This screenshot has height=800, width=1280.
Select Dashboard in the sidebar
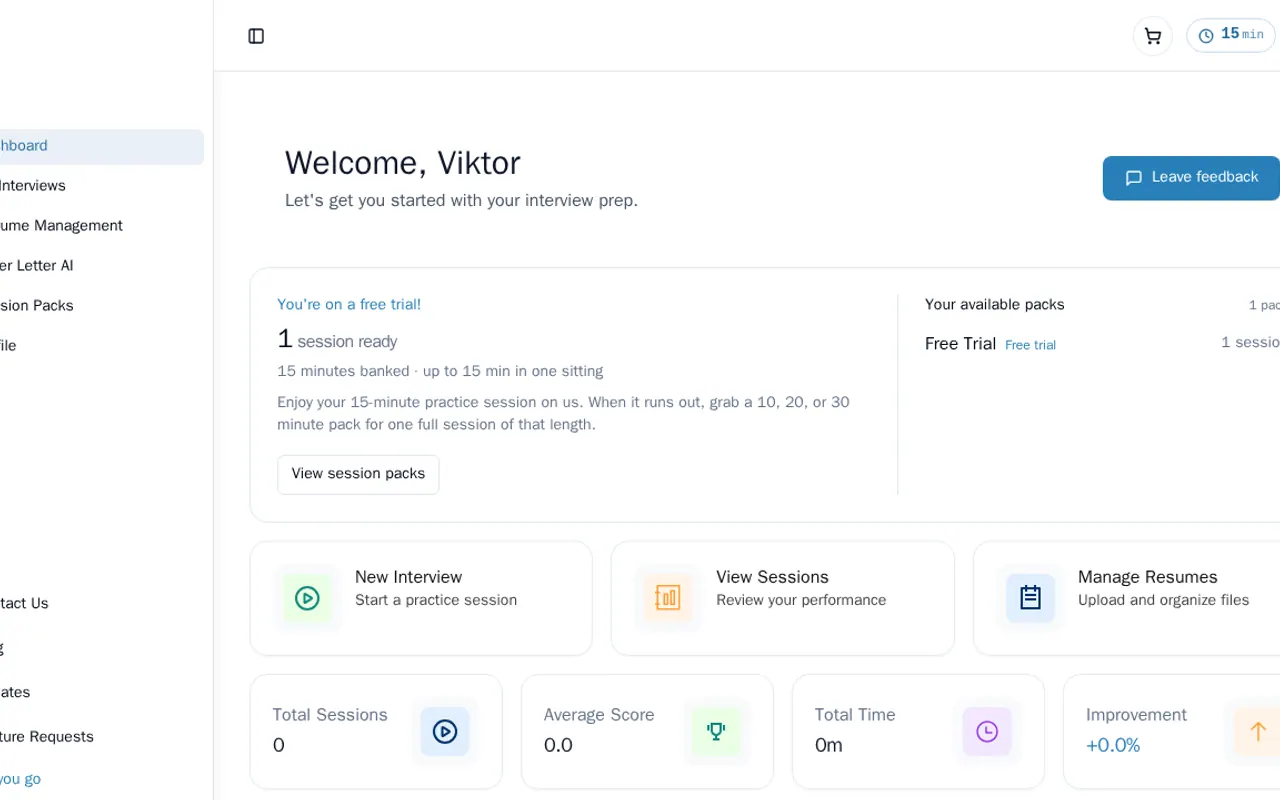(x=100, y=146)
